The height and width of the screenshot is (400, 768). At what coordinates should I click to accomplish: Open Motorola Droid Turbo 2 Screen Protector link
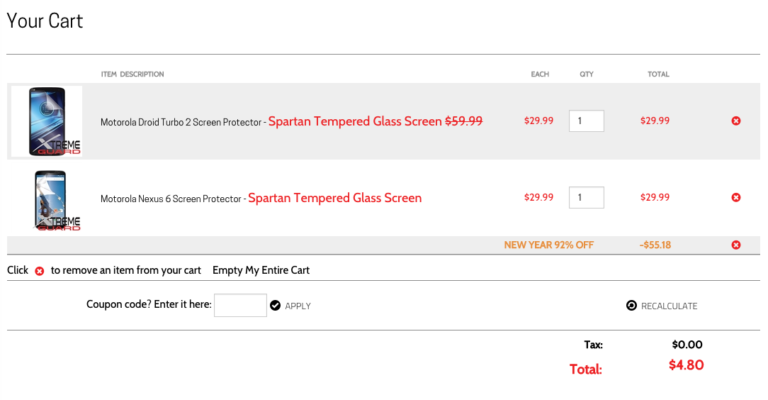click(181, 122)
